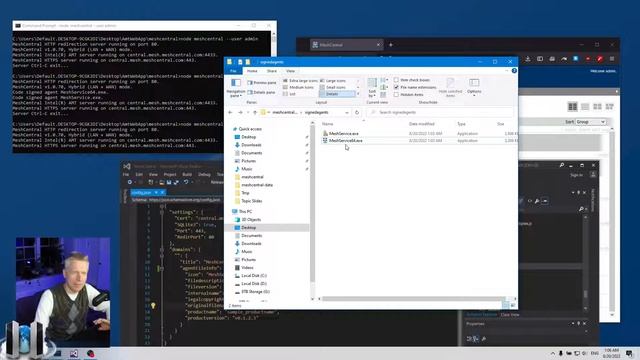Screen dimensions: 640x360
Task: Click the Explorer Back navigation arrow
Action: pyautogui.click(x=230, y=112)
